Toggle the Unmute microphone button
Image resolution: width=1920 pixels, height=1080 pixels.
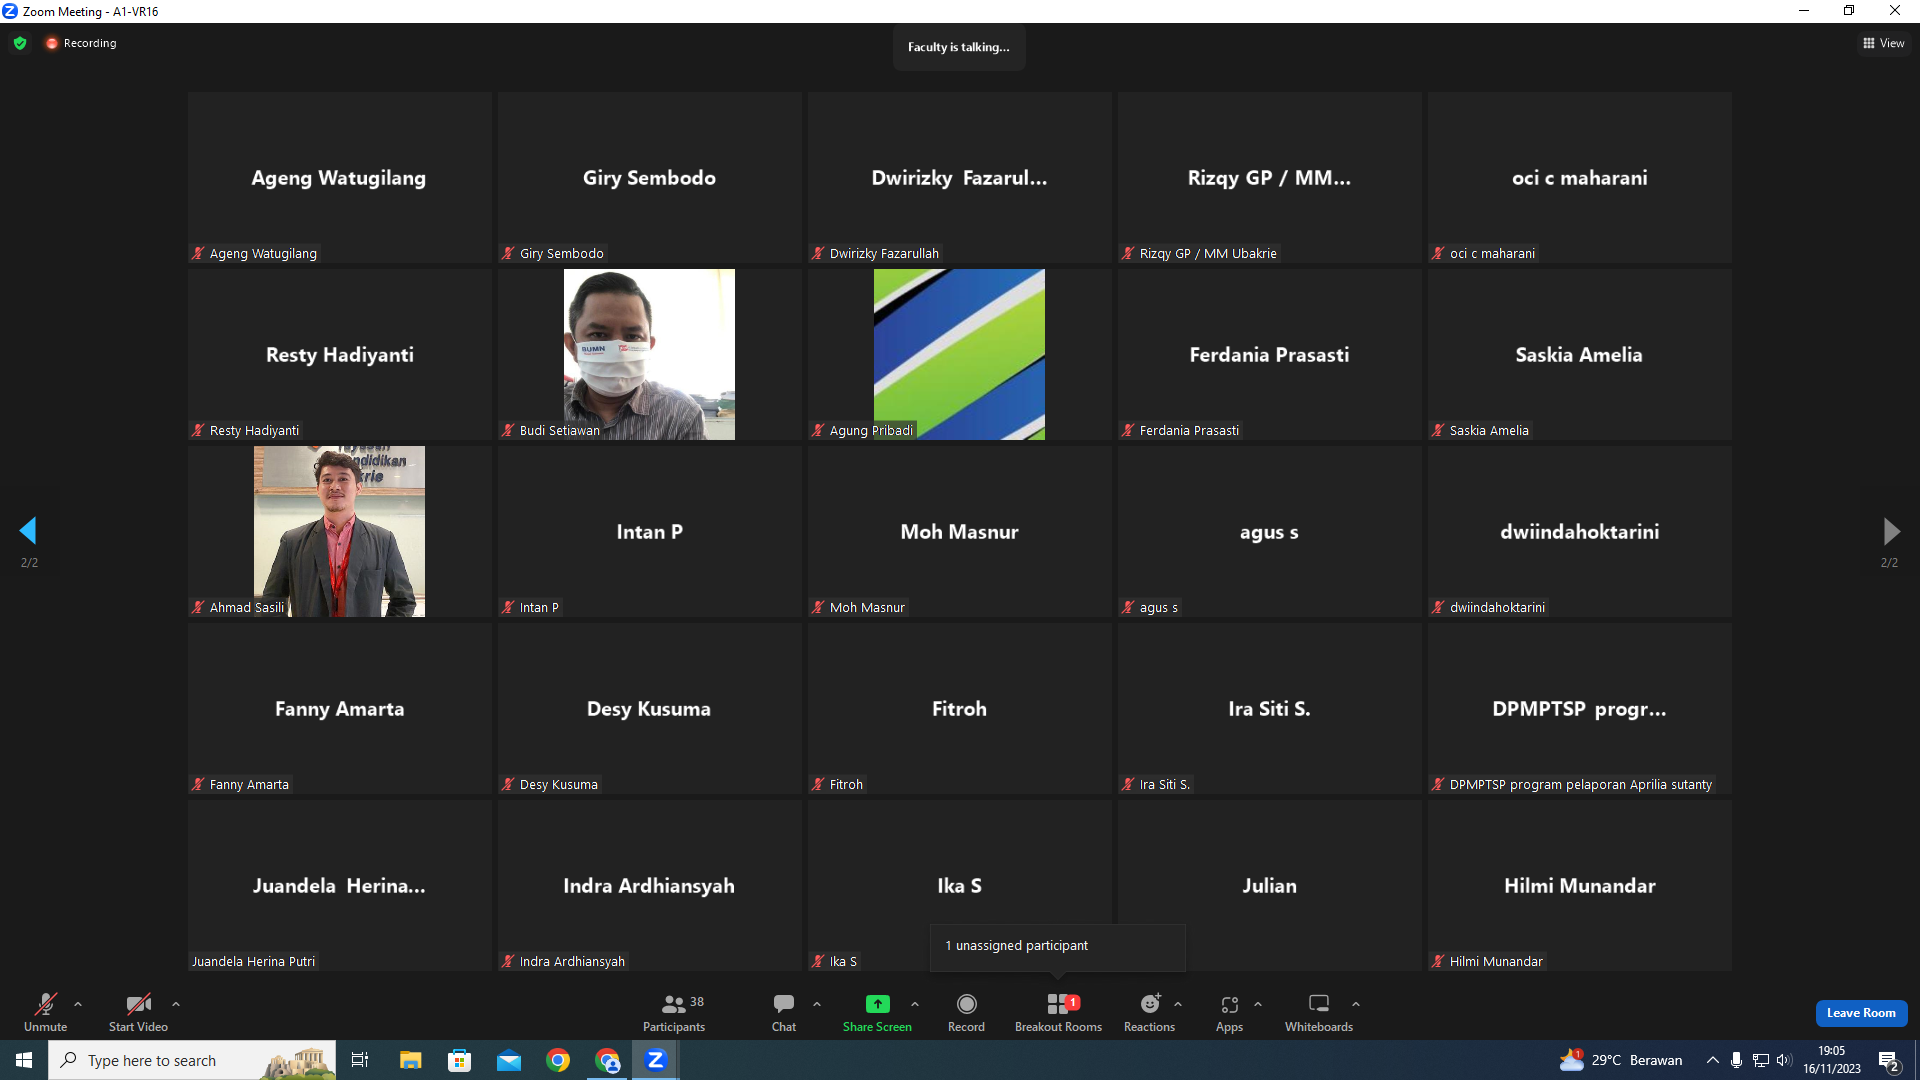pos(46,1012)
